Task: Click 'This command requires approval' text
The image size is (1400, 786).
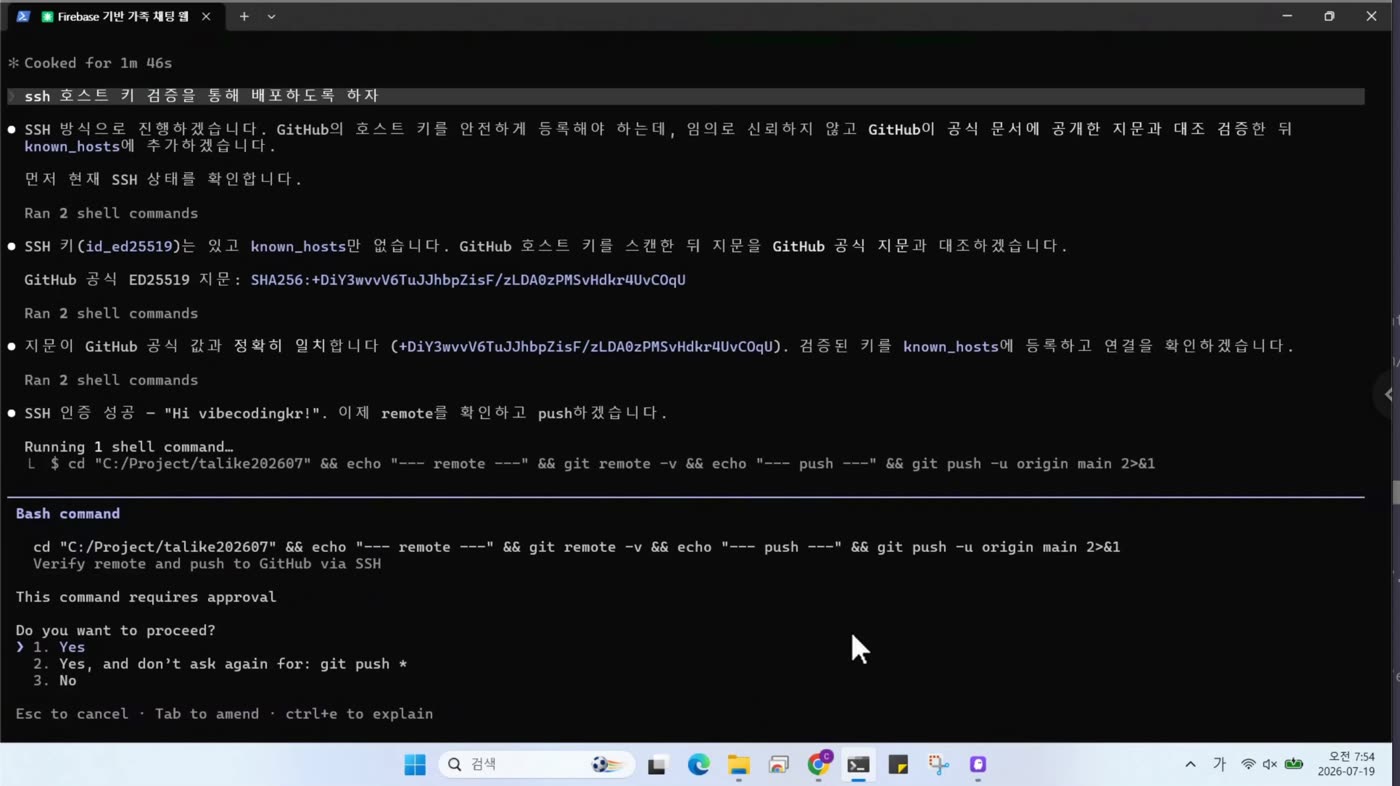Action: click(x=146, y=597)
